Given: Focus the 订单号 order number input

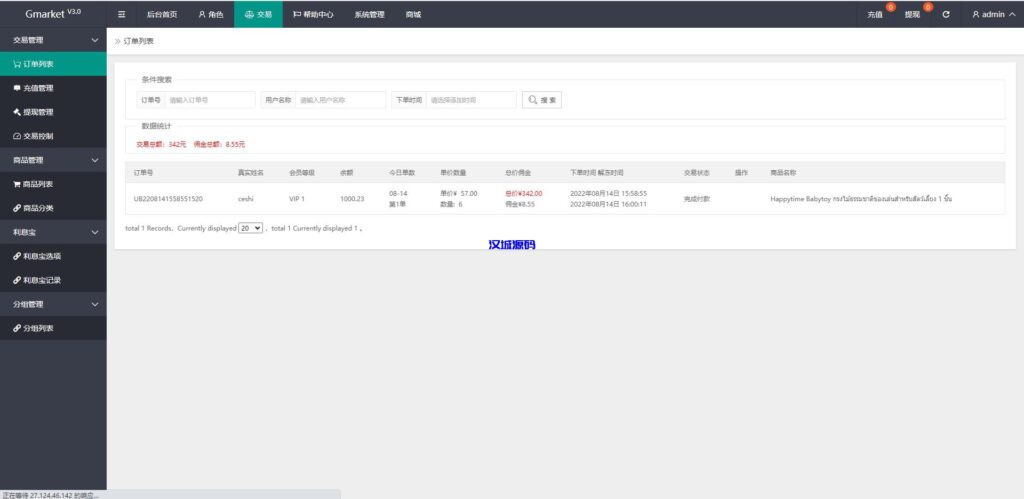Looking at the screenshot, I should point(210,100).
